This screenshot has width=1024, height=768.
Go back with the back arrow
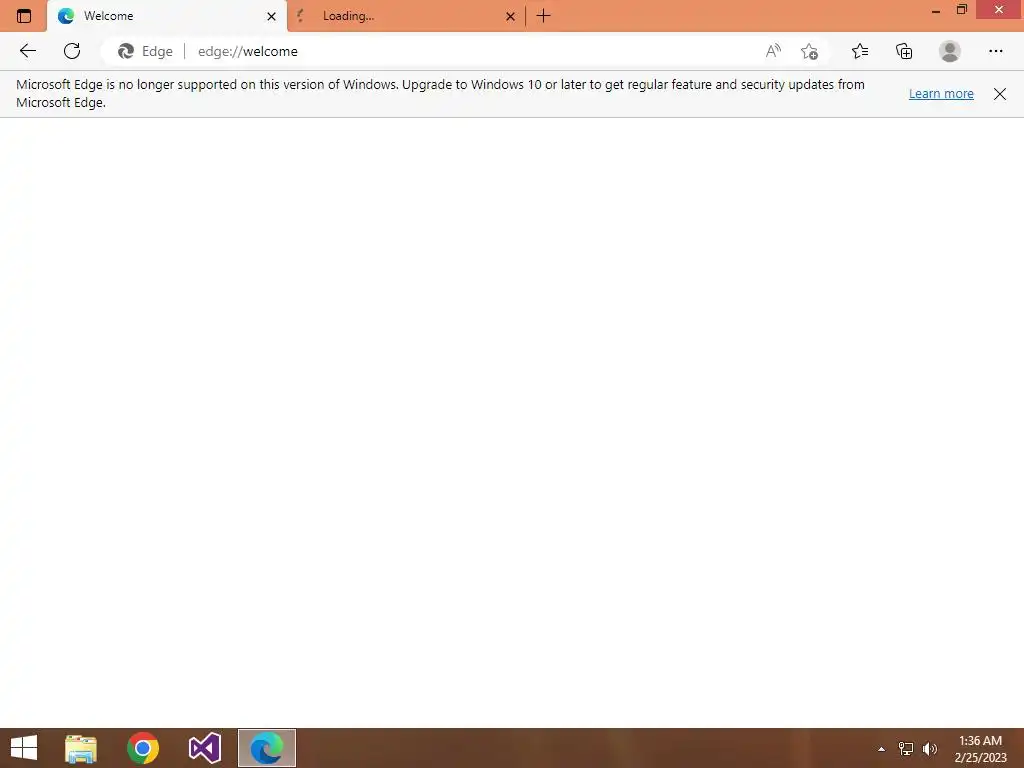tap(27, 51)
